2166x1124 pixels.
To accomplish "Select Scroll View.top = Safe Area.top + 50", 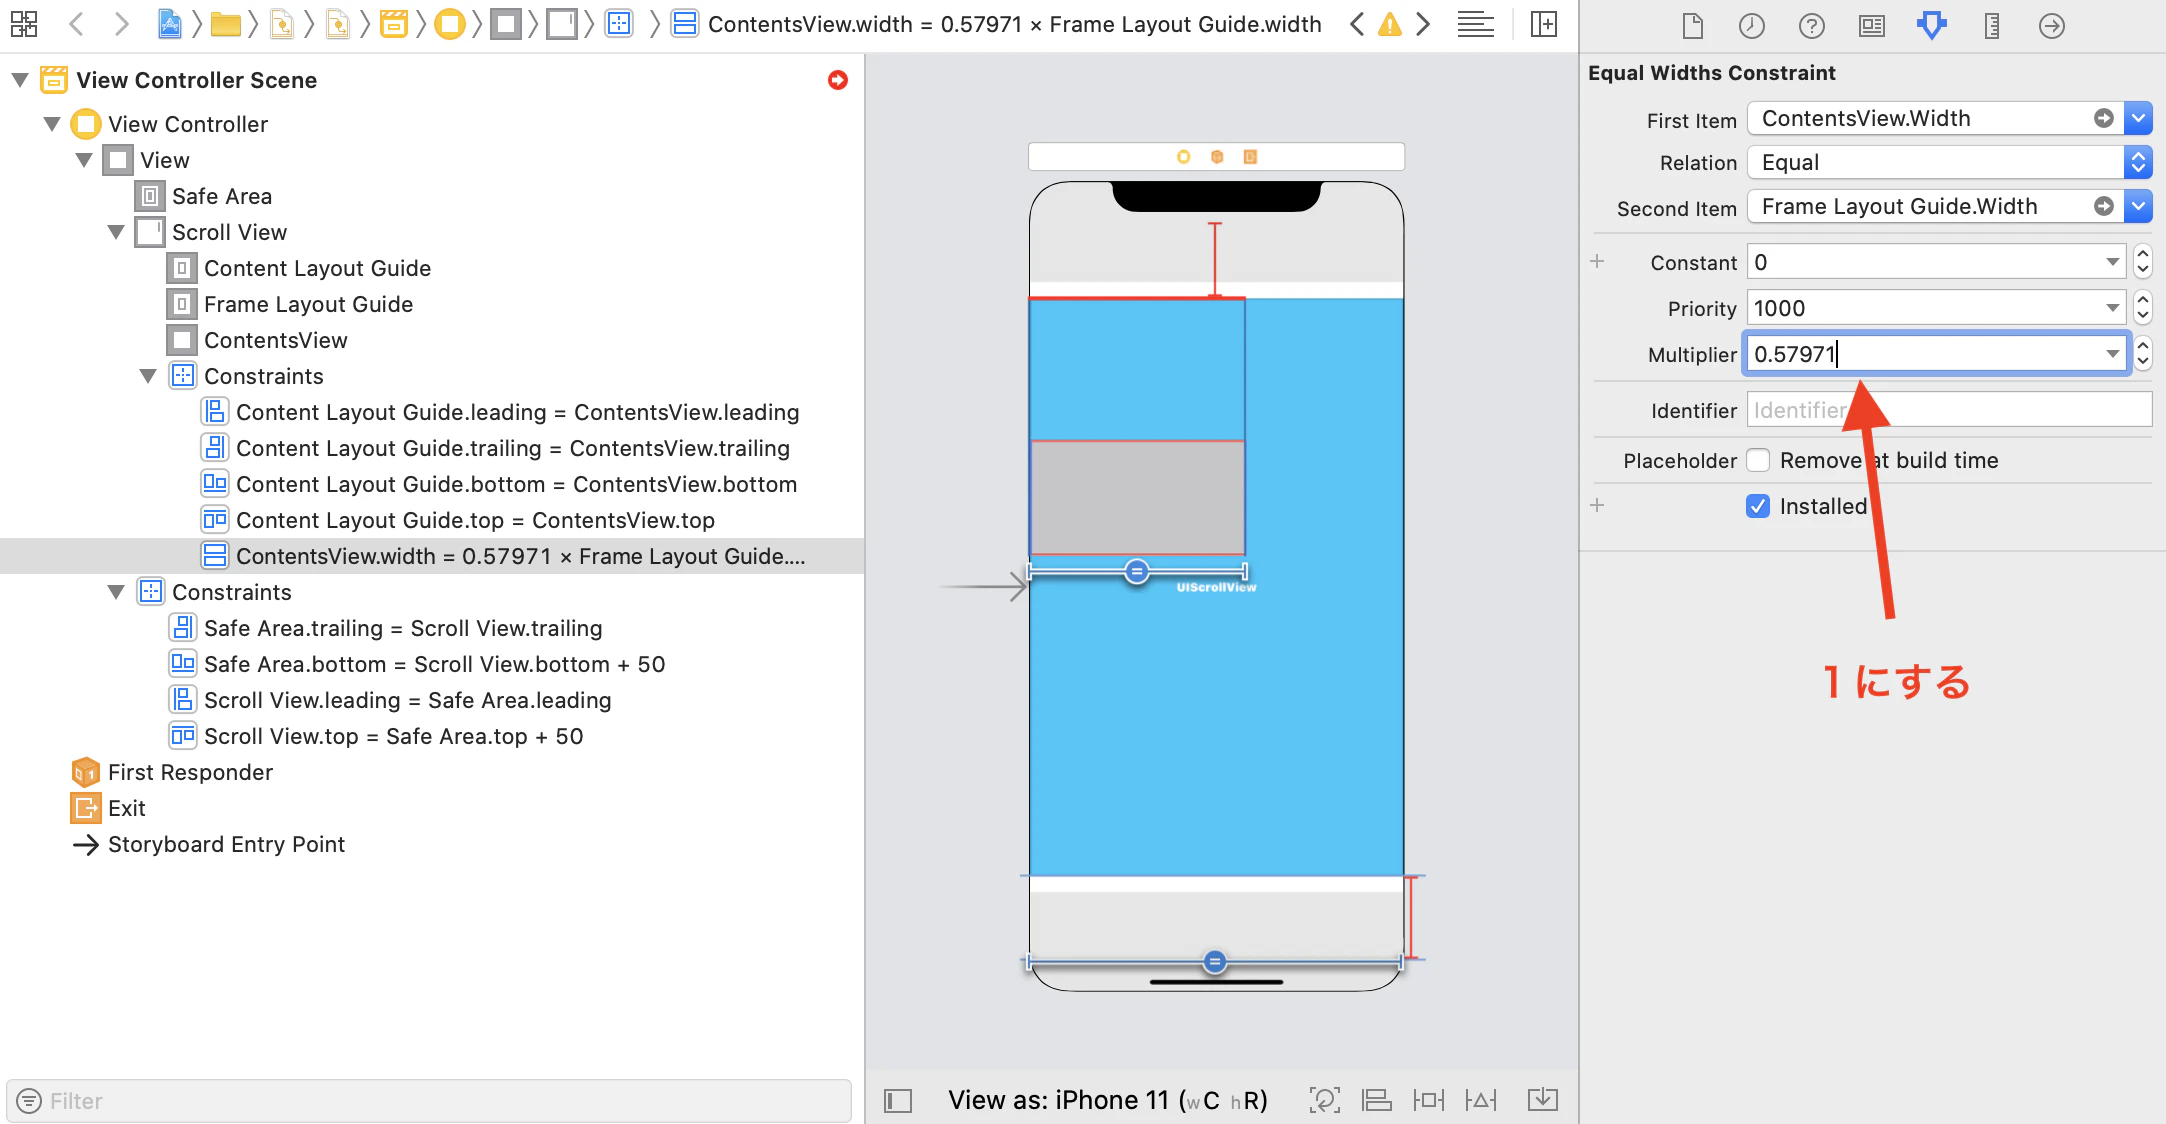I will [393, 736].
